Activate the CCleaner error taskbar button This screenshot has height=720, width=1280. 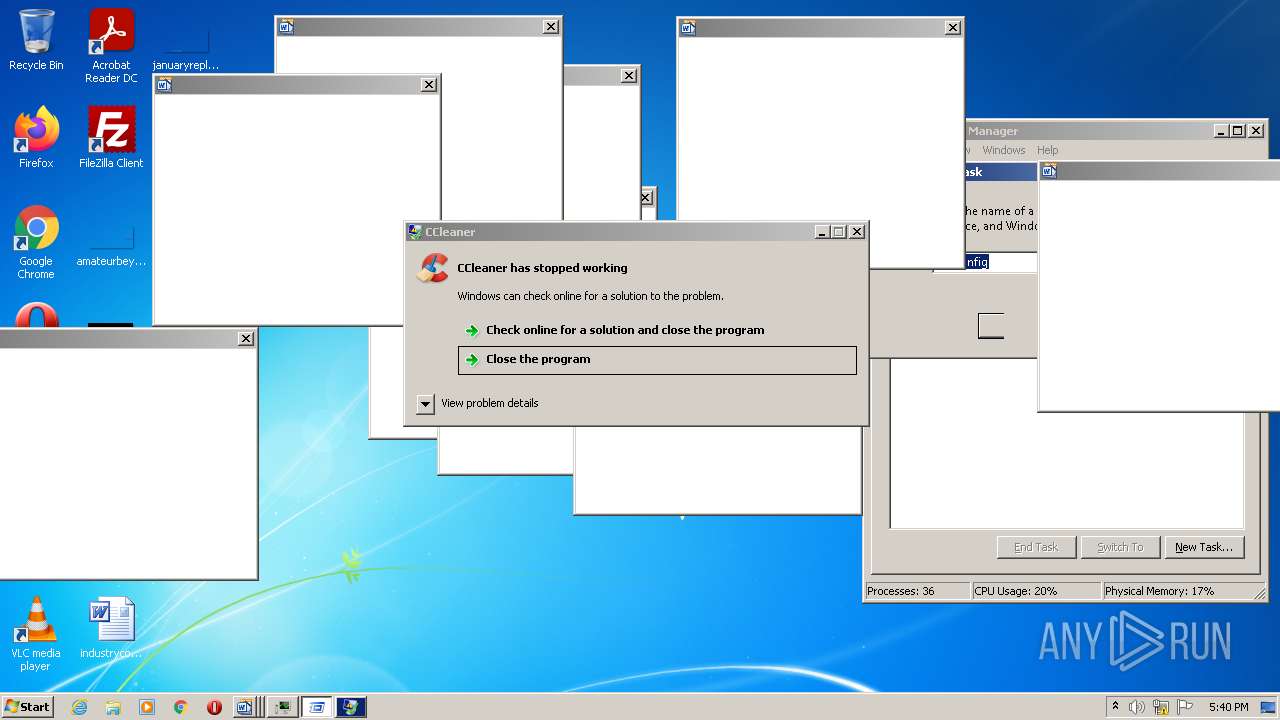coord(351,707)
